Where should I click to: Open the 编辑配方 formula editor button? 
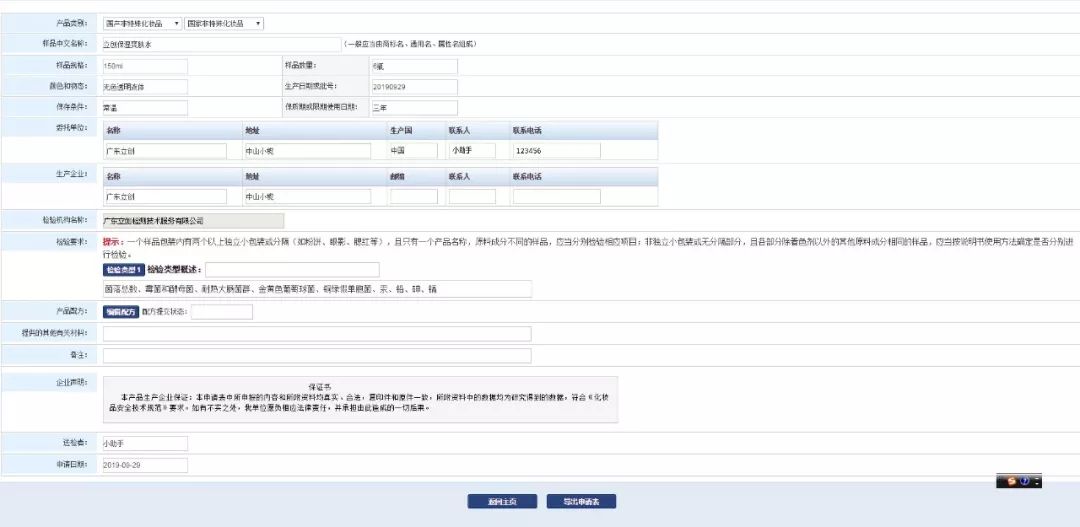coord(120,312)
